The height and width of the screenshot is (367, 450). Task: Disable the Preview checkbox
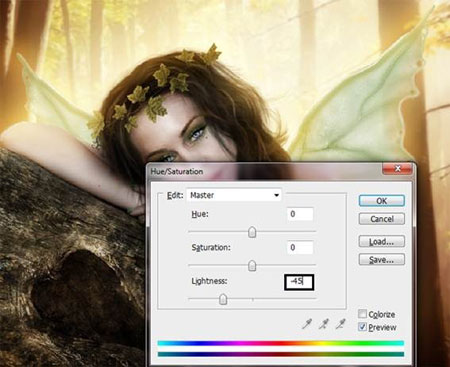[x=362, y=327]
